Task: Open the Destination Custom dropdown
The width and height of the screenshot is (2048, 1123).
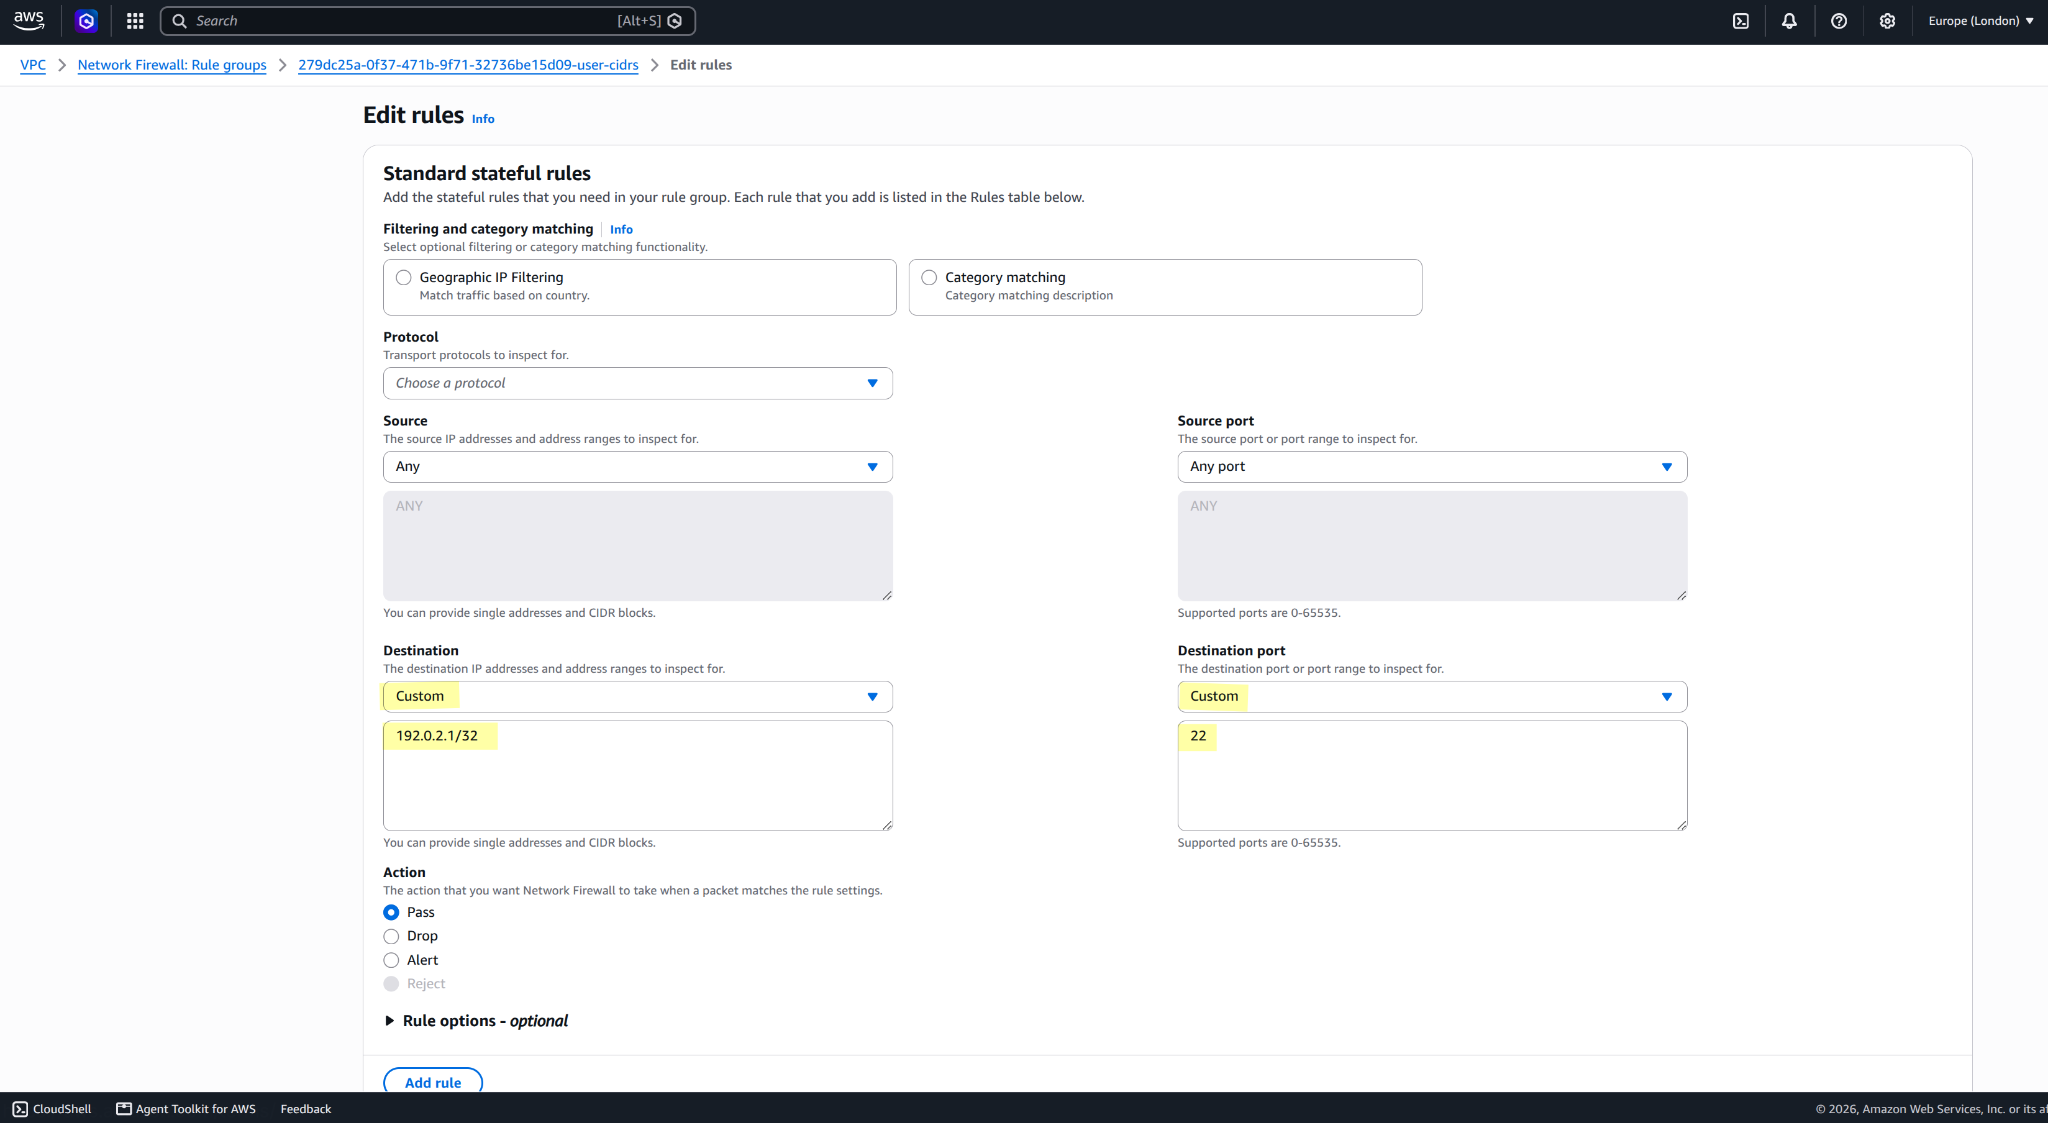Action: [x=638, y=697]
